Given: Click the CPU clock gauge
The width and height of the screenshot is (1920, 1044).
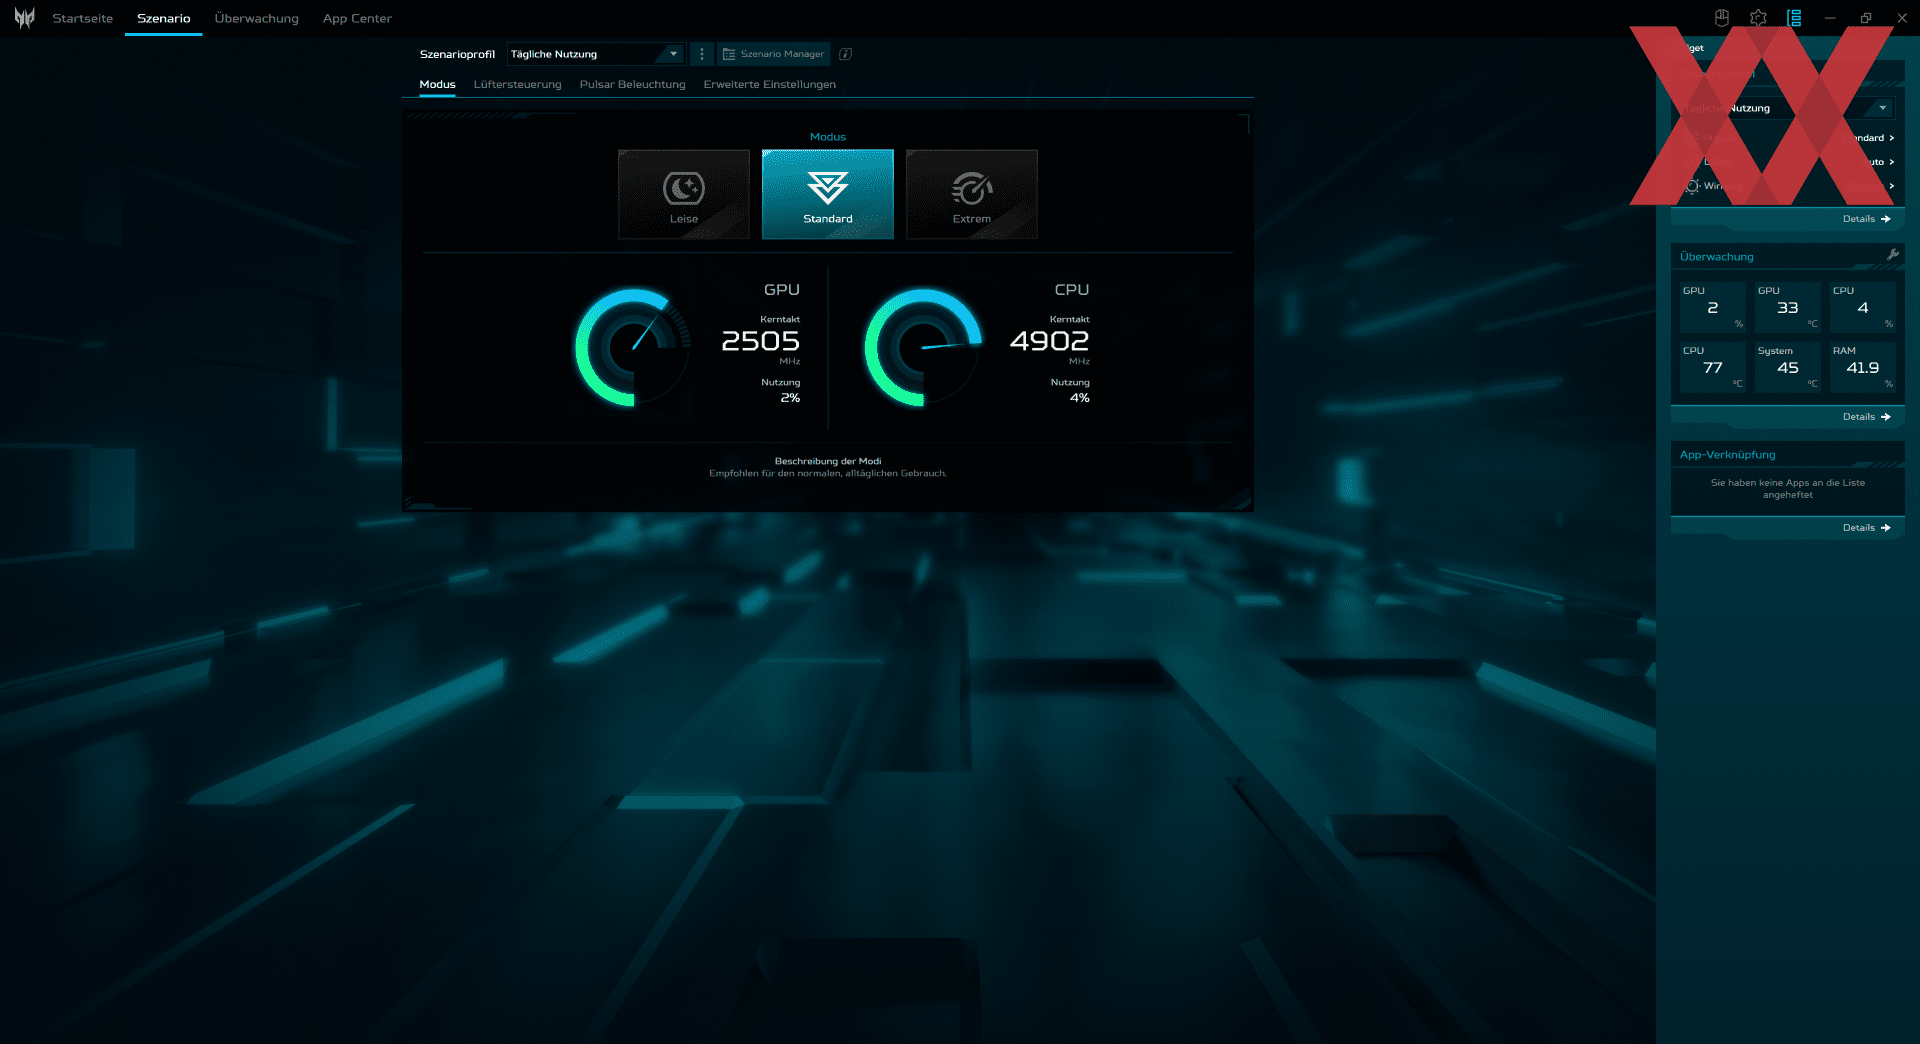Looking at the screenshot, I should [x=923, y=348].
